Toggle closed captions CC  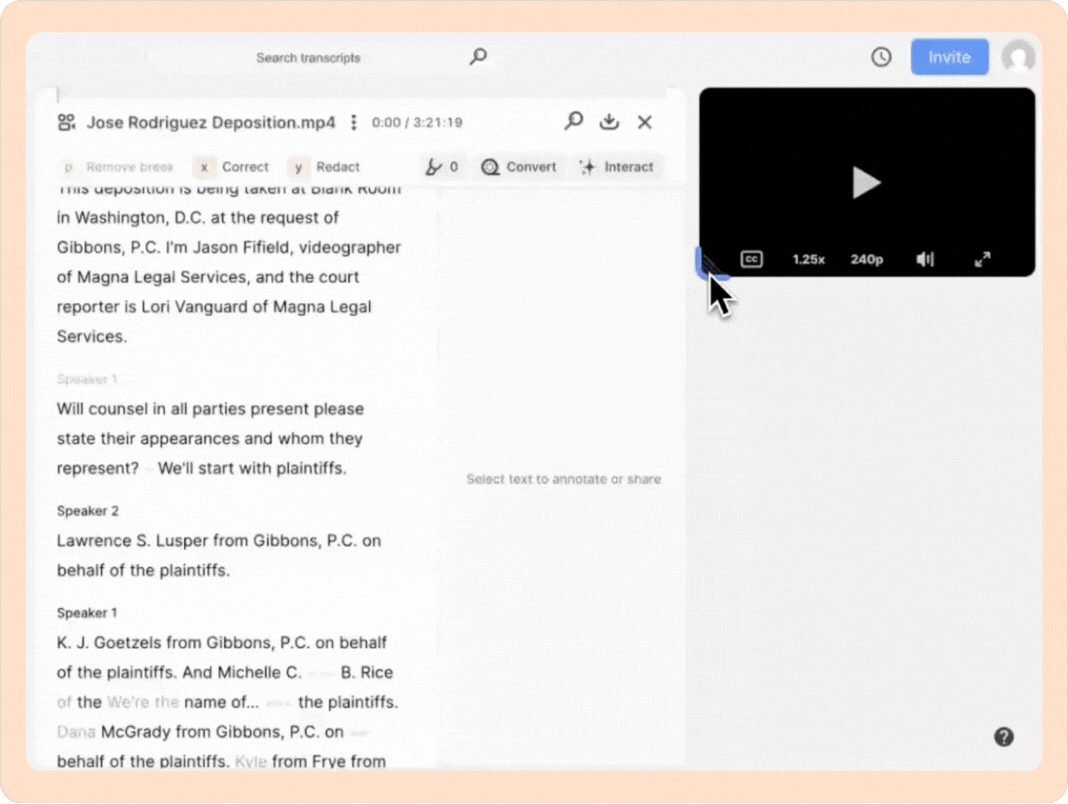(751, 259)
